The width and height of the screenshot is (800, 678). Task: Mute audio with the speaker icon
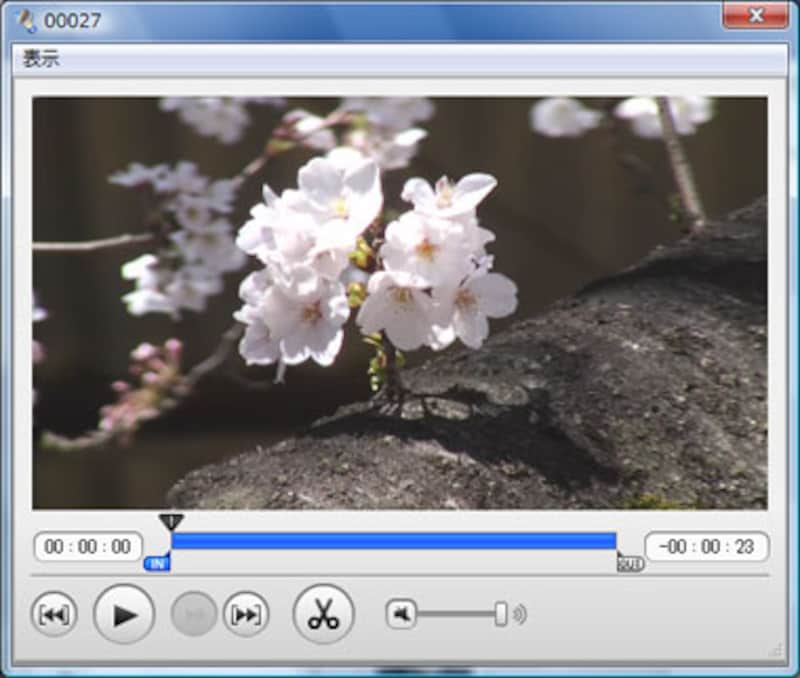pos(401,614)
